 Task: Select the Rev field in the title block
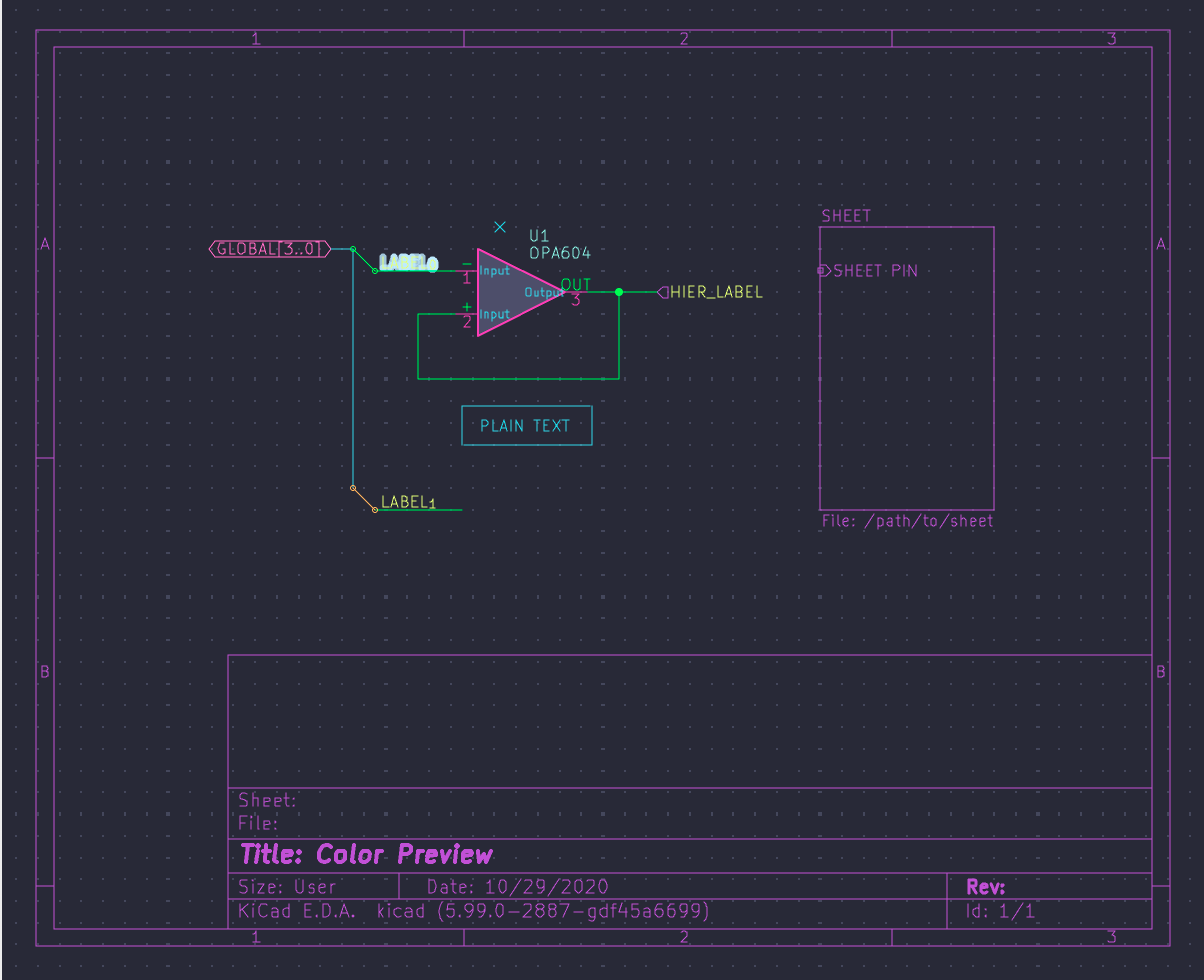[984, 886]
